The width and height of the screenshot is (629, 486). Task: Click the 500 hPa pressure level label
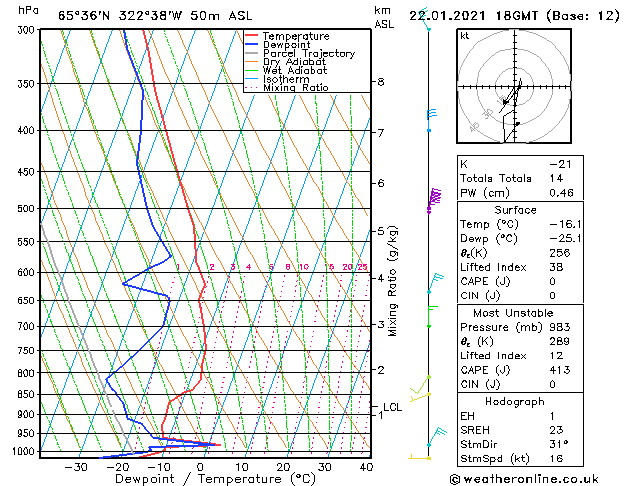coord(26,209)
